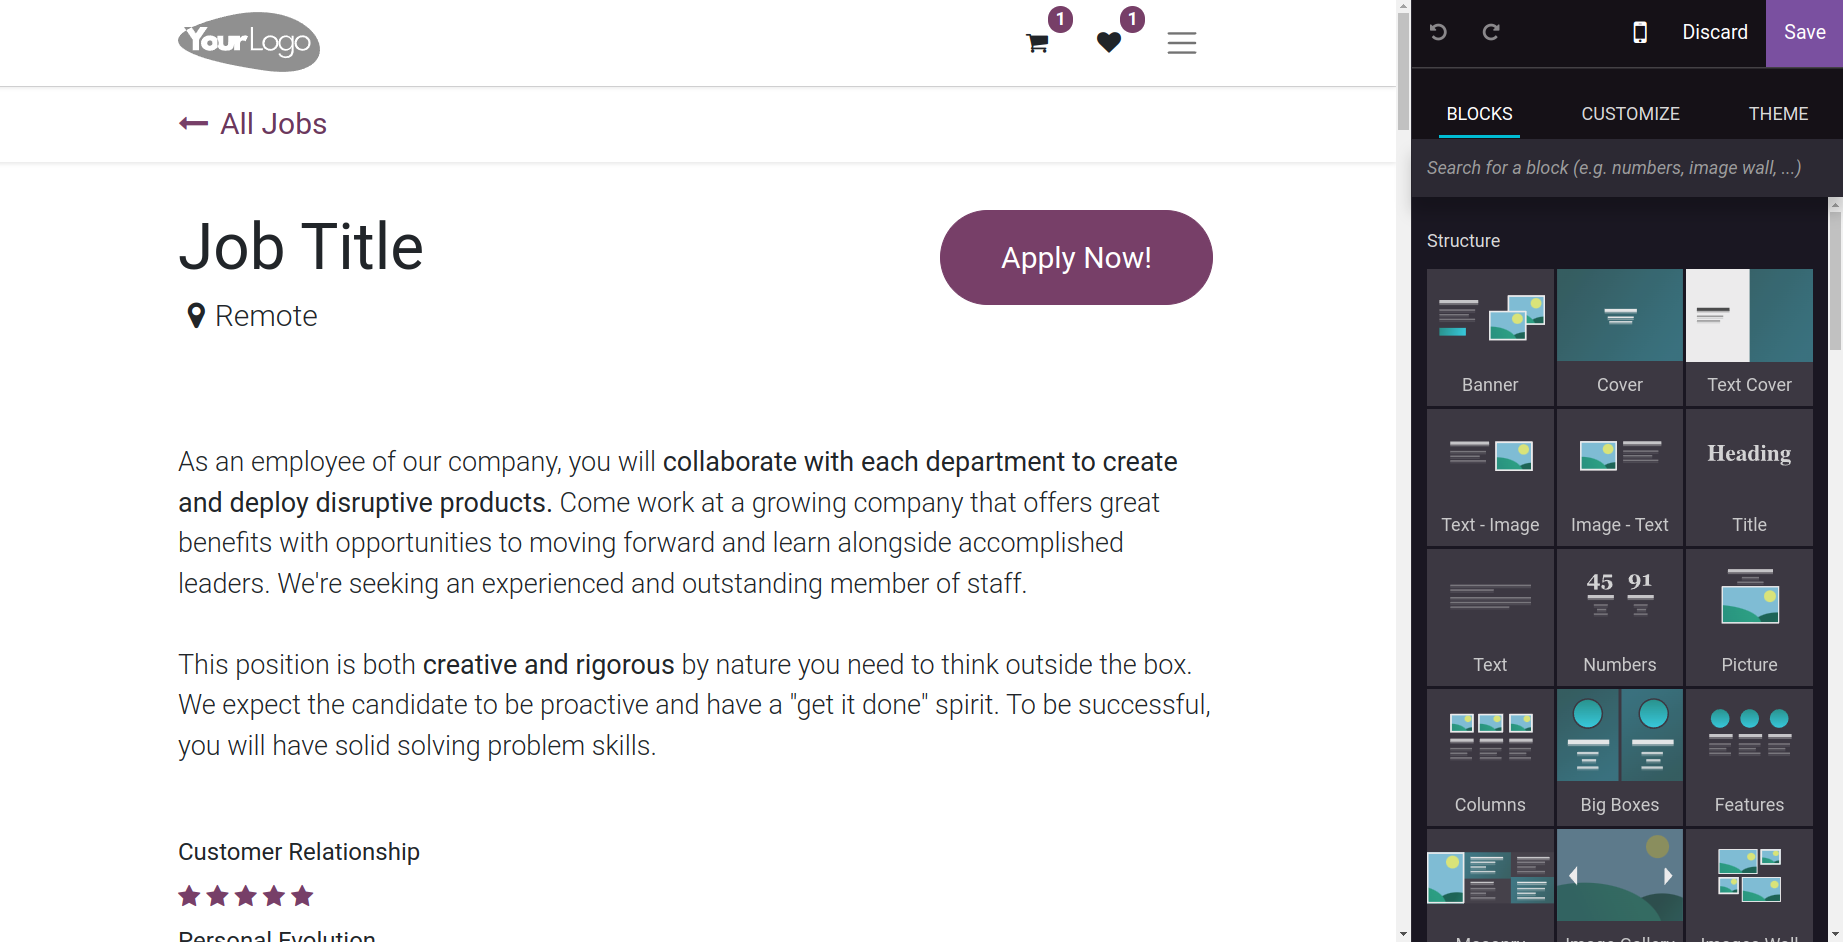
Task: Switch to the Customize tab
Action: tap(1630, 114)
